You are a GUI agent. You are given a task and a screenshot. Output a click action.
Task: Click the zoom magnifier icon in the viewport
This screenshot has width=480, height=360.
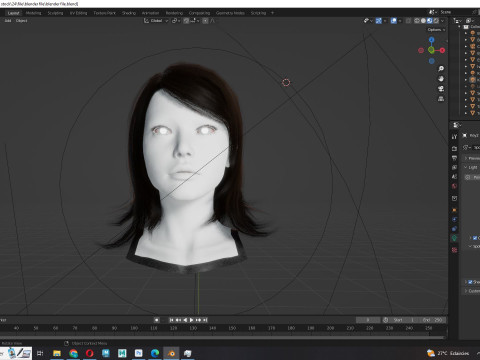pos(441,69)
